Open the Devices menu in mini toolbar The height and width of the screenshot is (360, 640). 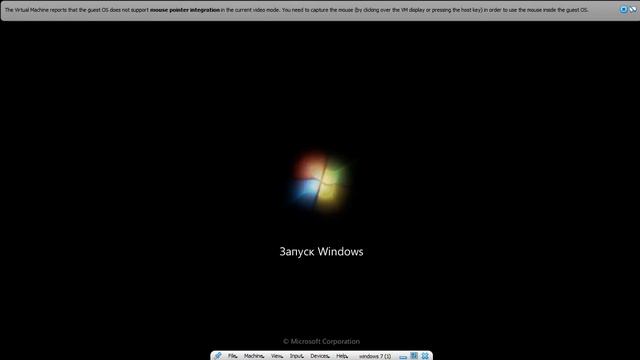point(320,356)
